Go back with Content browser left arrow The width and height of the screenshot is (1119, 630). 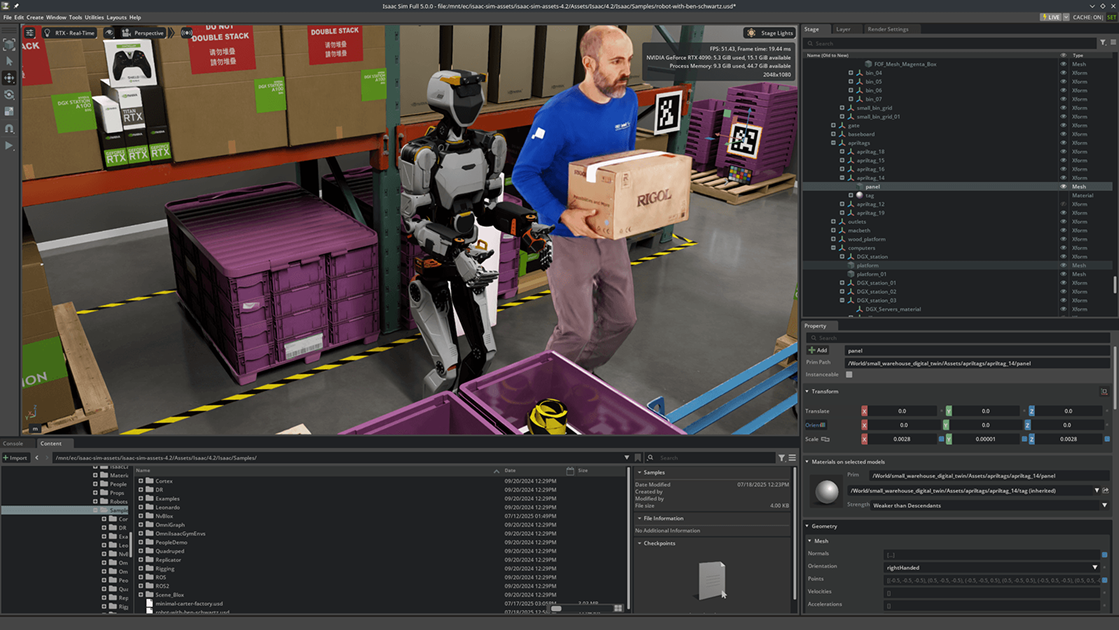click(37, 457)
